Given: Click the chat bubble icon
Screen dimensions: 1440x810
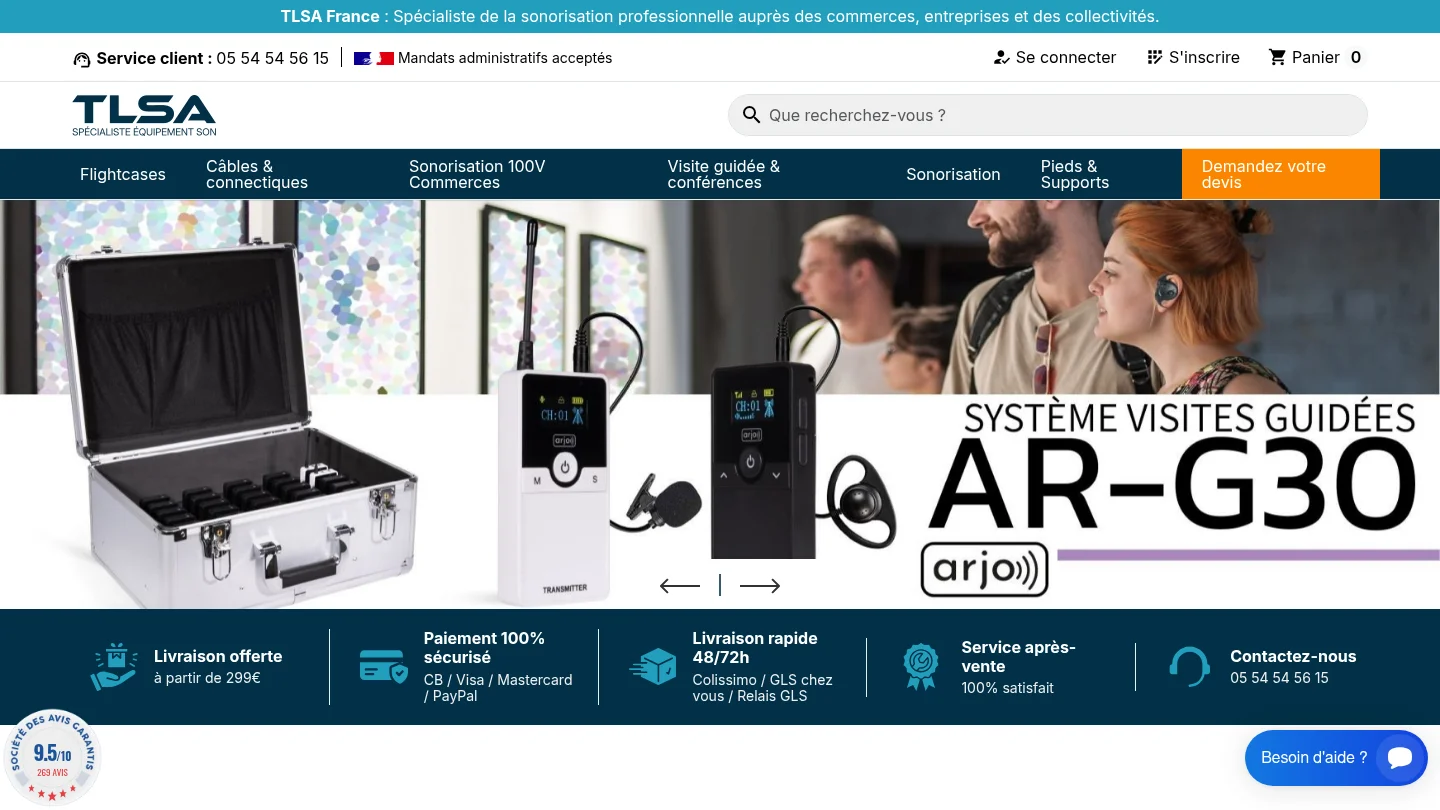Looking at the screenshot, I should (1400, 758).
